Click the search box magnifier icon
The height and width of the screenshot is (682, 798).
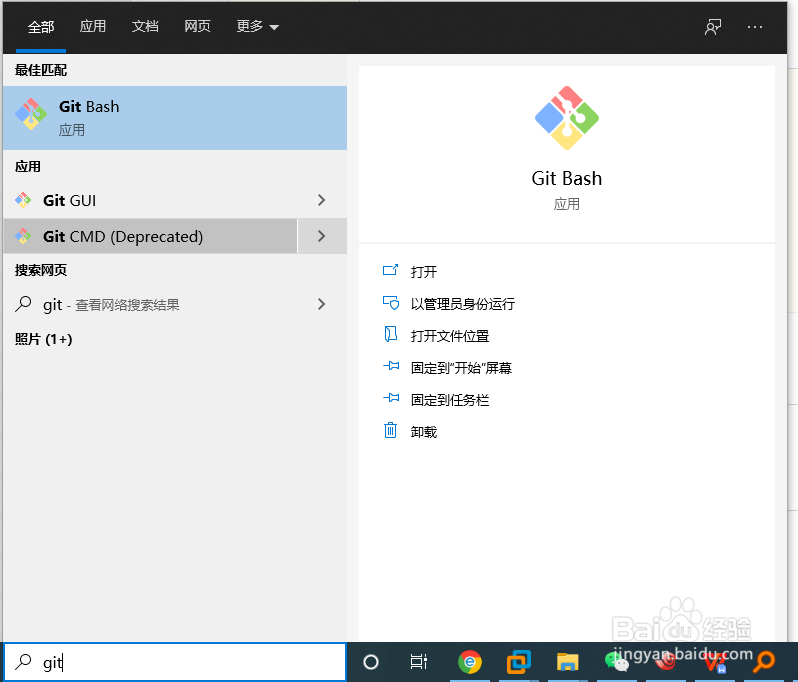[23, 662]
